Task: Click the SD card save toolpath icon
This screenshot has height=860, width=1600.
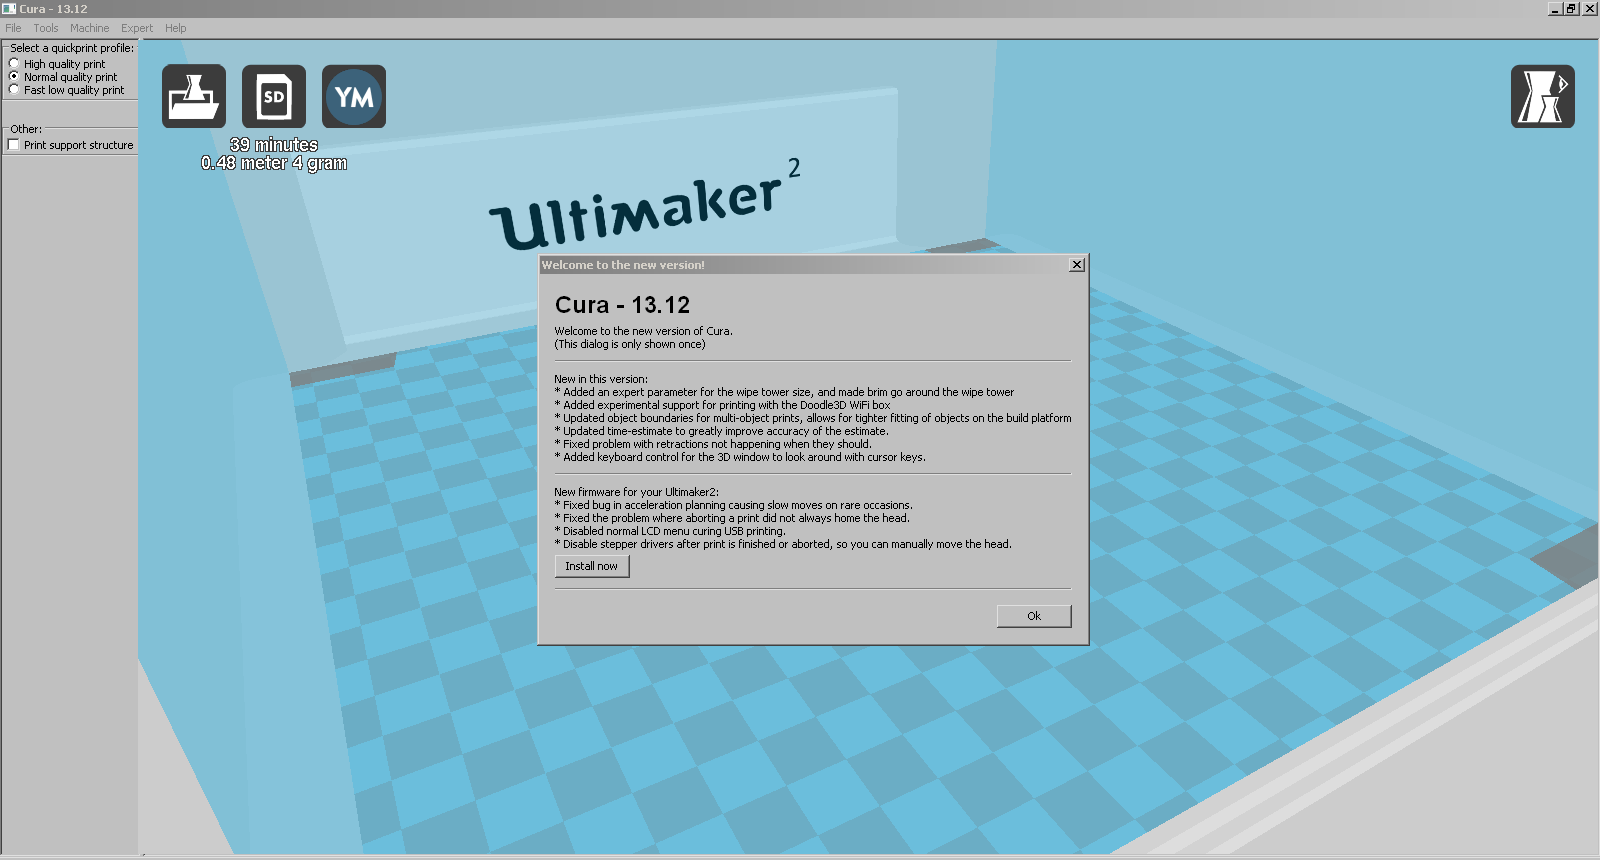Action: click(x=274, y=96)
